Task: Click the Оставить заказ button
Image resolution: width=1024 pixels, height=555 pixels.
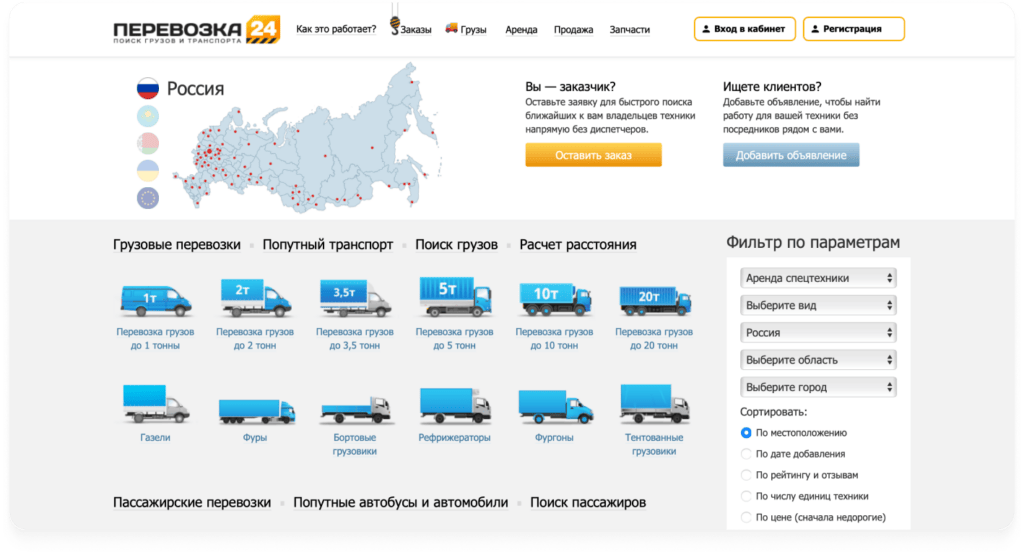Action: [594, 155]
